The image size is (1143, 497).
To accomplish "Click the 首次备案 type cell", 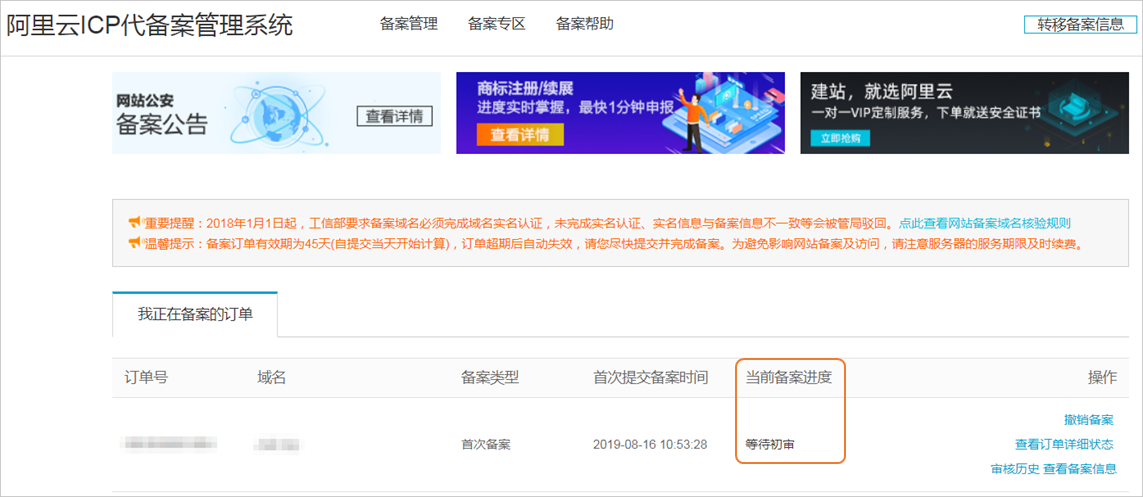I will 485,444.
